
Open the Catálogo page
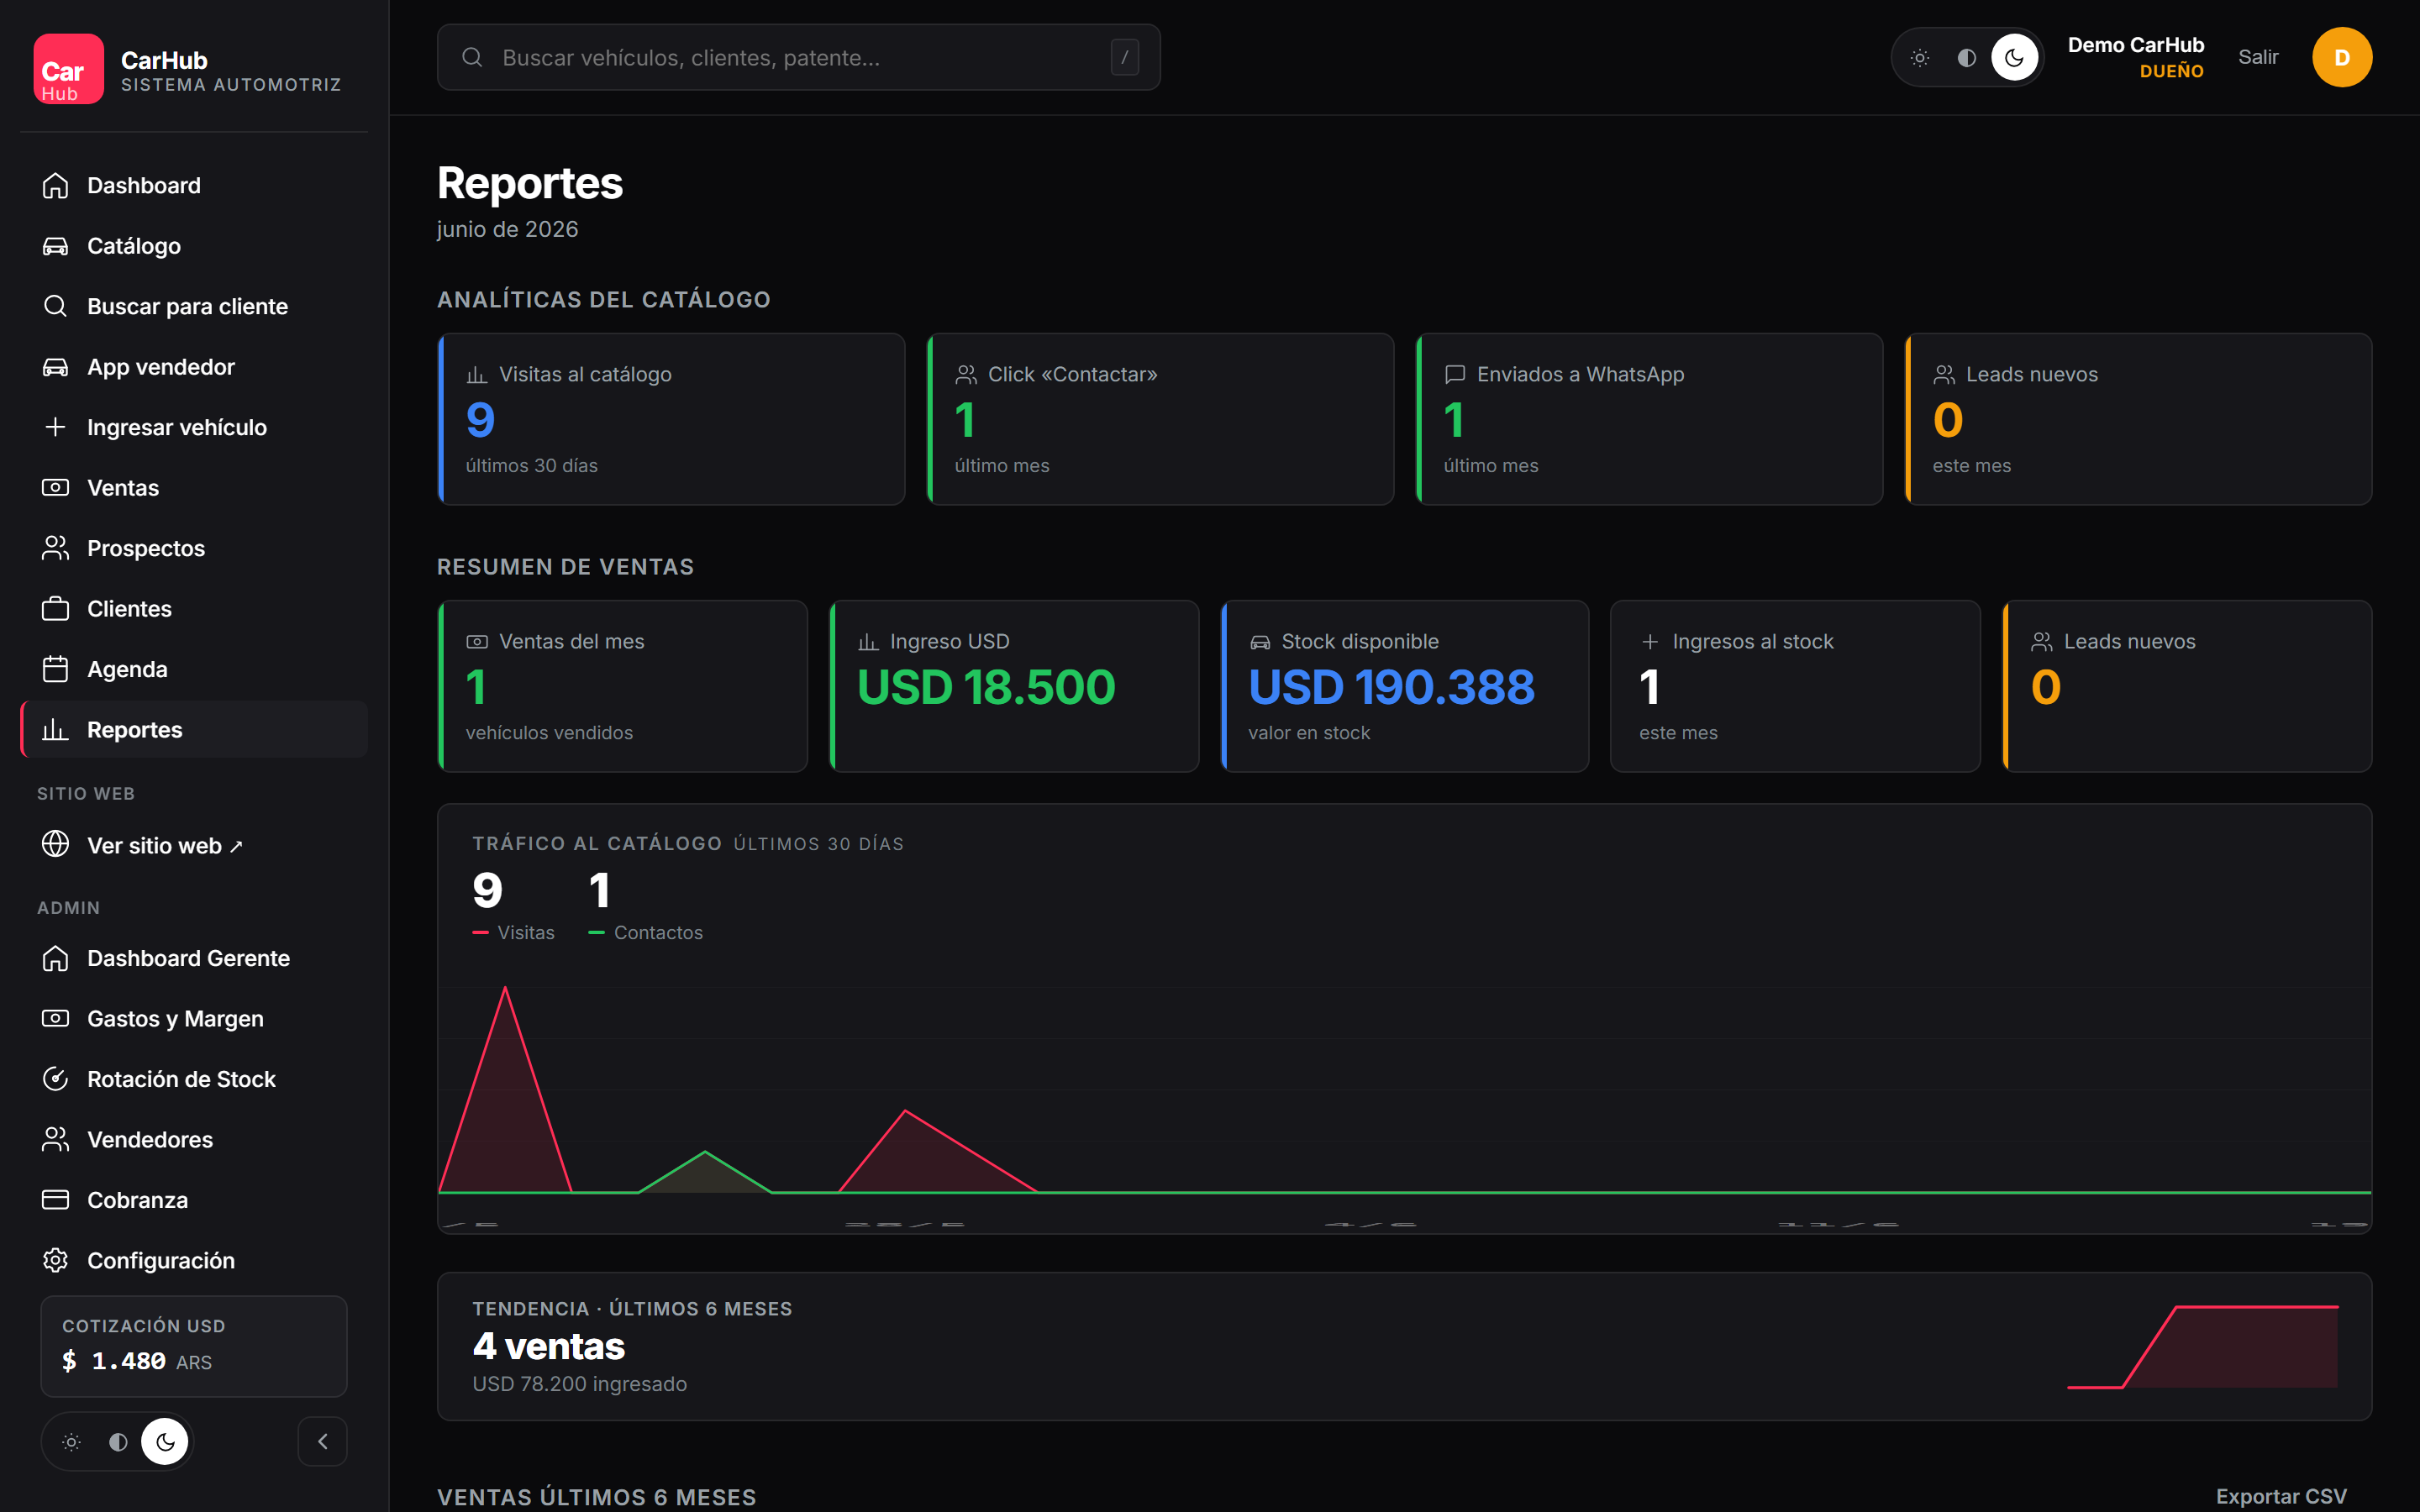coord(194,246)
